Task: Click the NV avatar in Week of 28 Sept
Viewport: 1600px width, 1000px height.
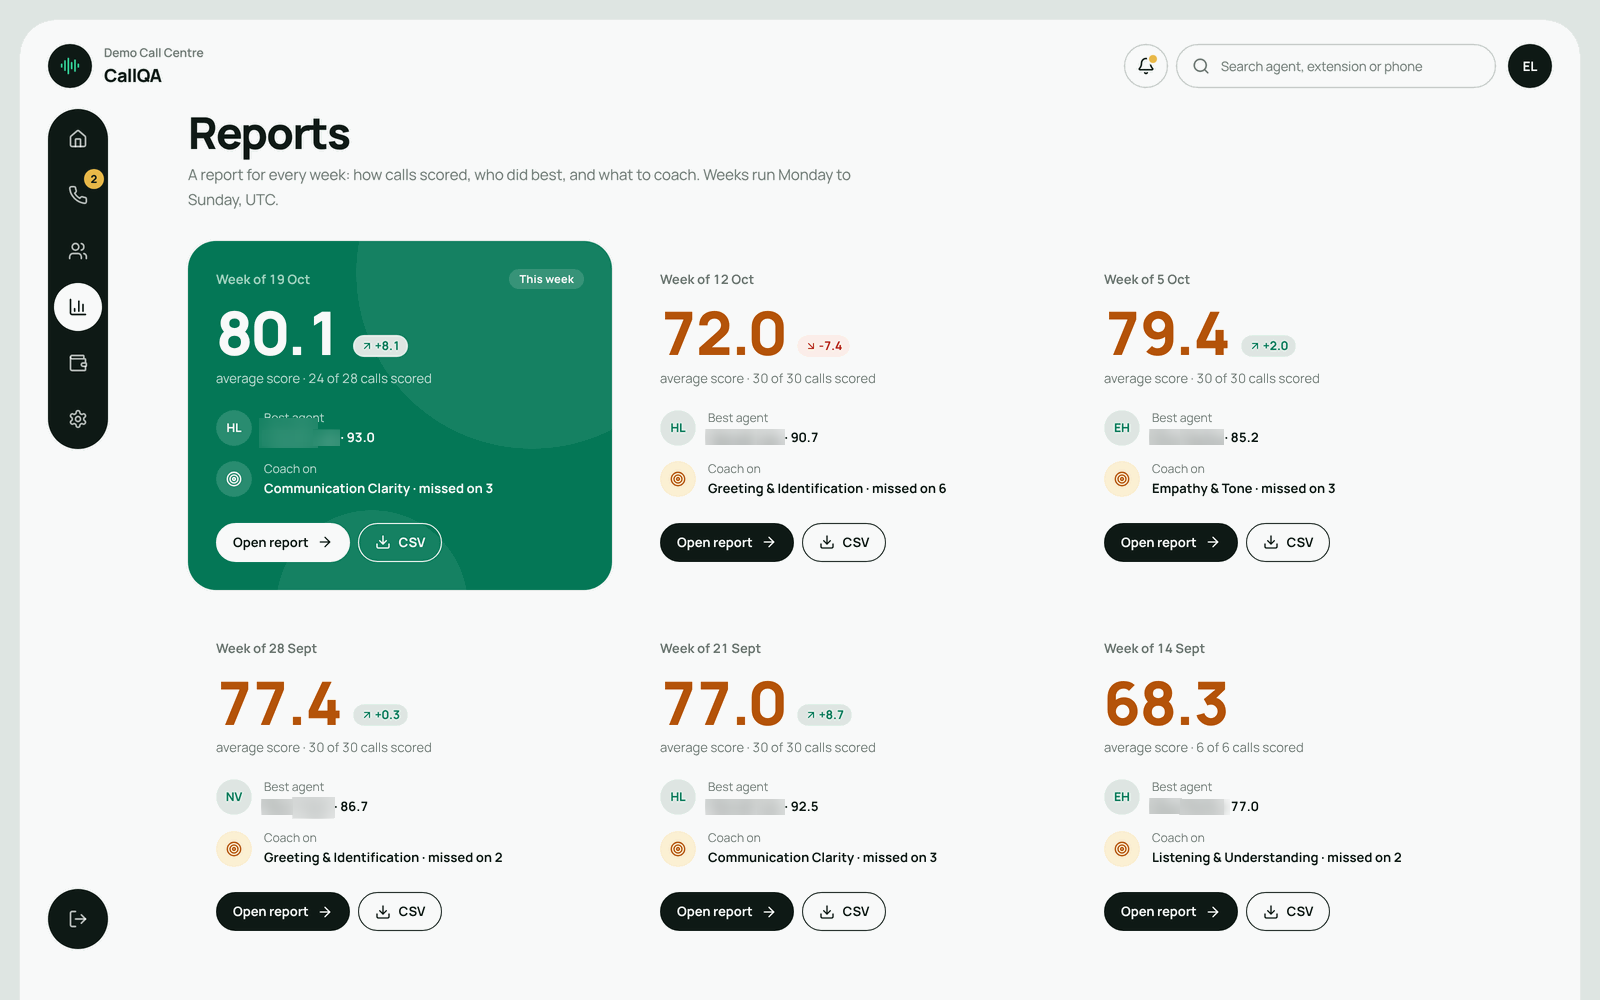Action: tap(234, 797)
